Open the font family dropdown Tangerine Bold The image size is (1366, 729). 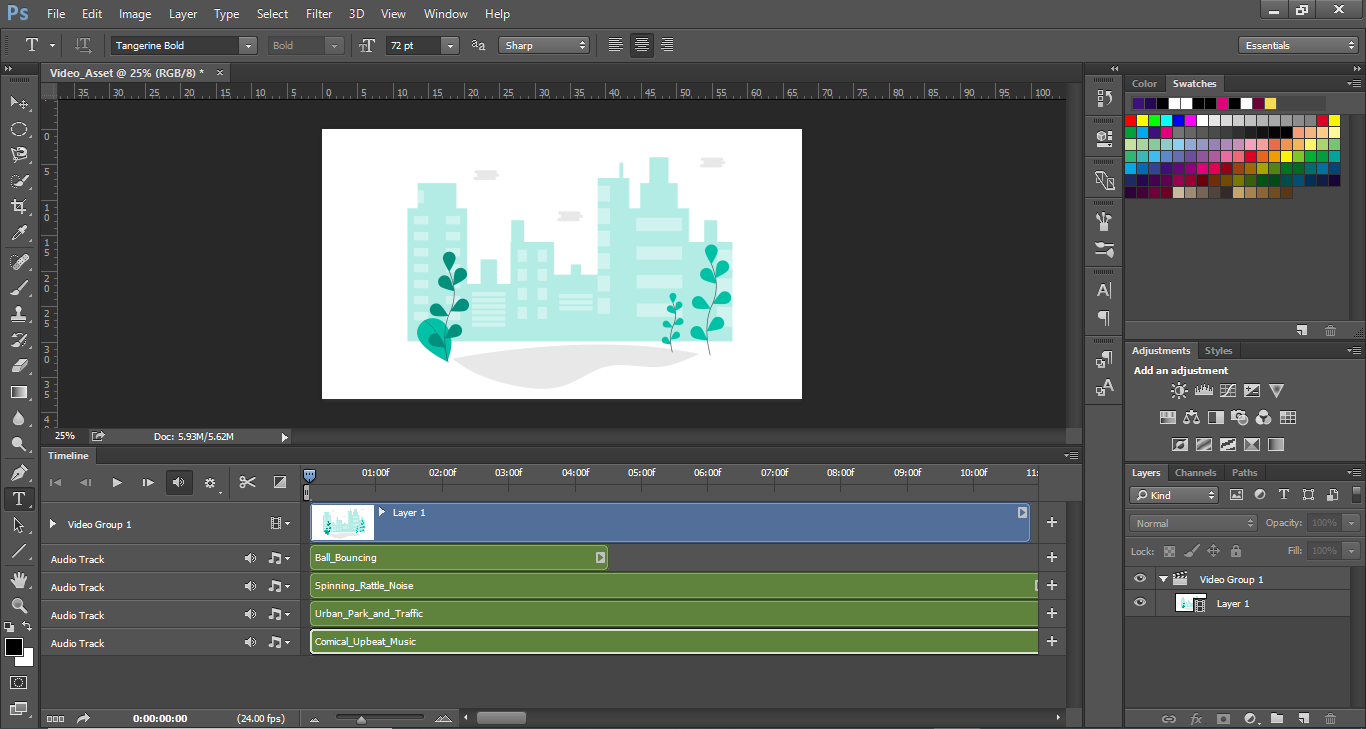[x=247, y=45]
